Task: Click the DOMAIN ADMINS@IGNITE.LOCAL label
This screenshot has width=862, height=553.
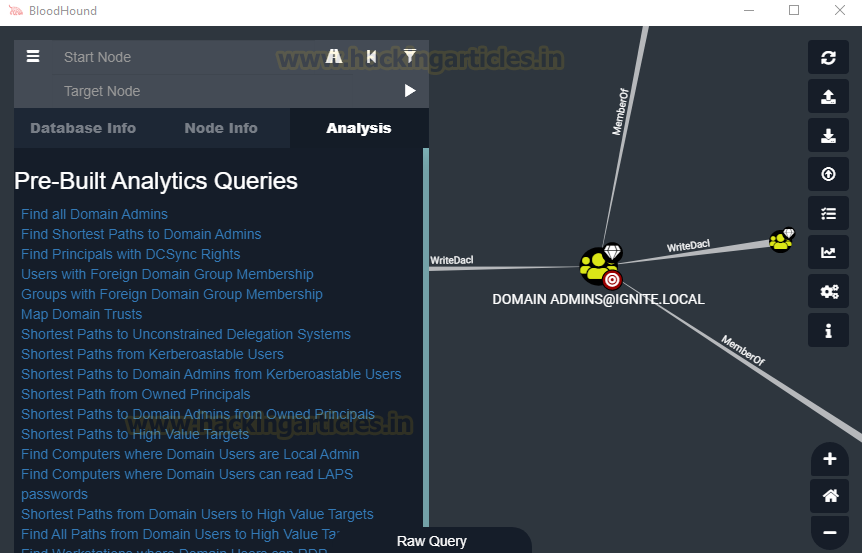Action: (x=598, y=300)
